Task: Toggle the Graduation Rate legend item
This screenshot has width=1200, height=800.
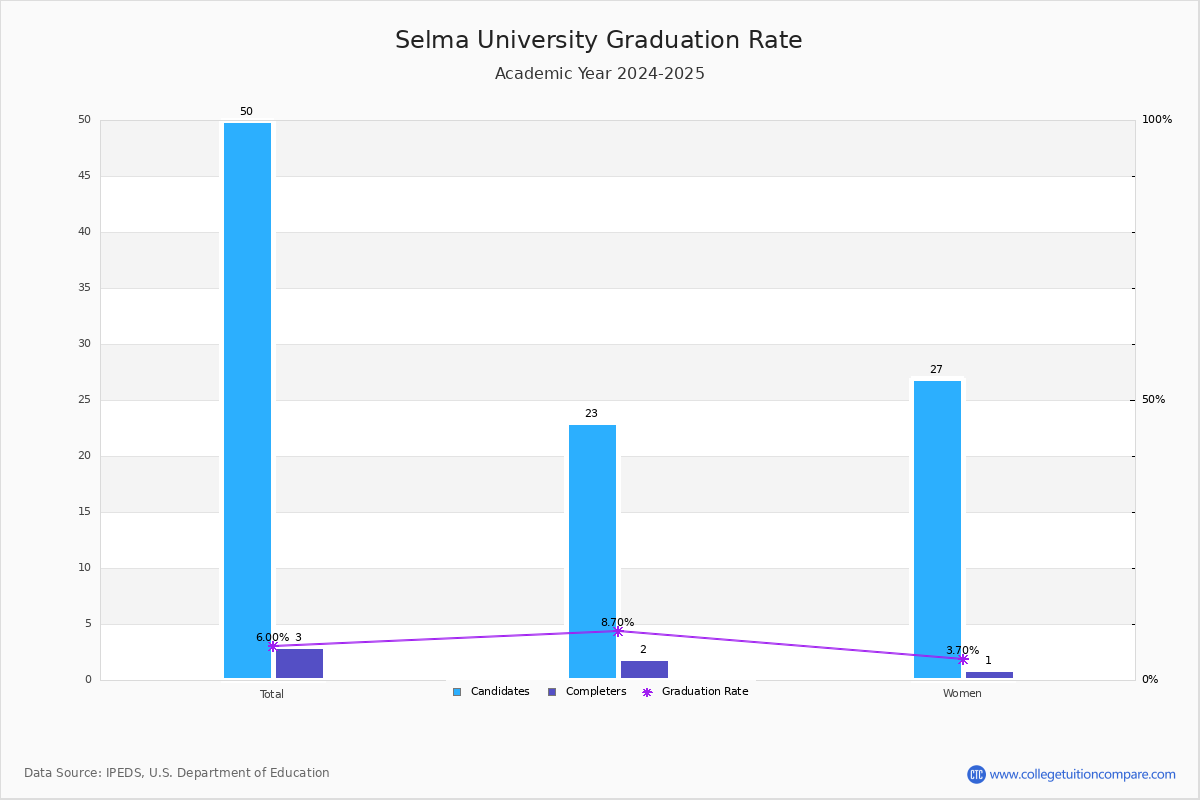Action: pyautogui.click(x=695, y=692)
